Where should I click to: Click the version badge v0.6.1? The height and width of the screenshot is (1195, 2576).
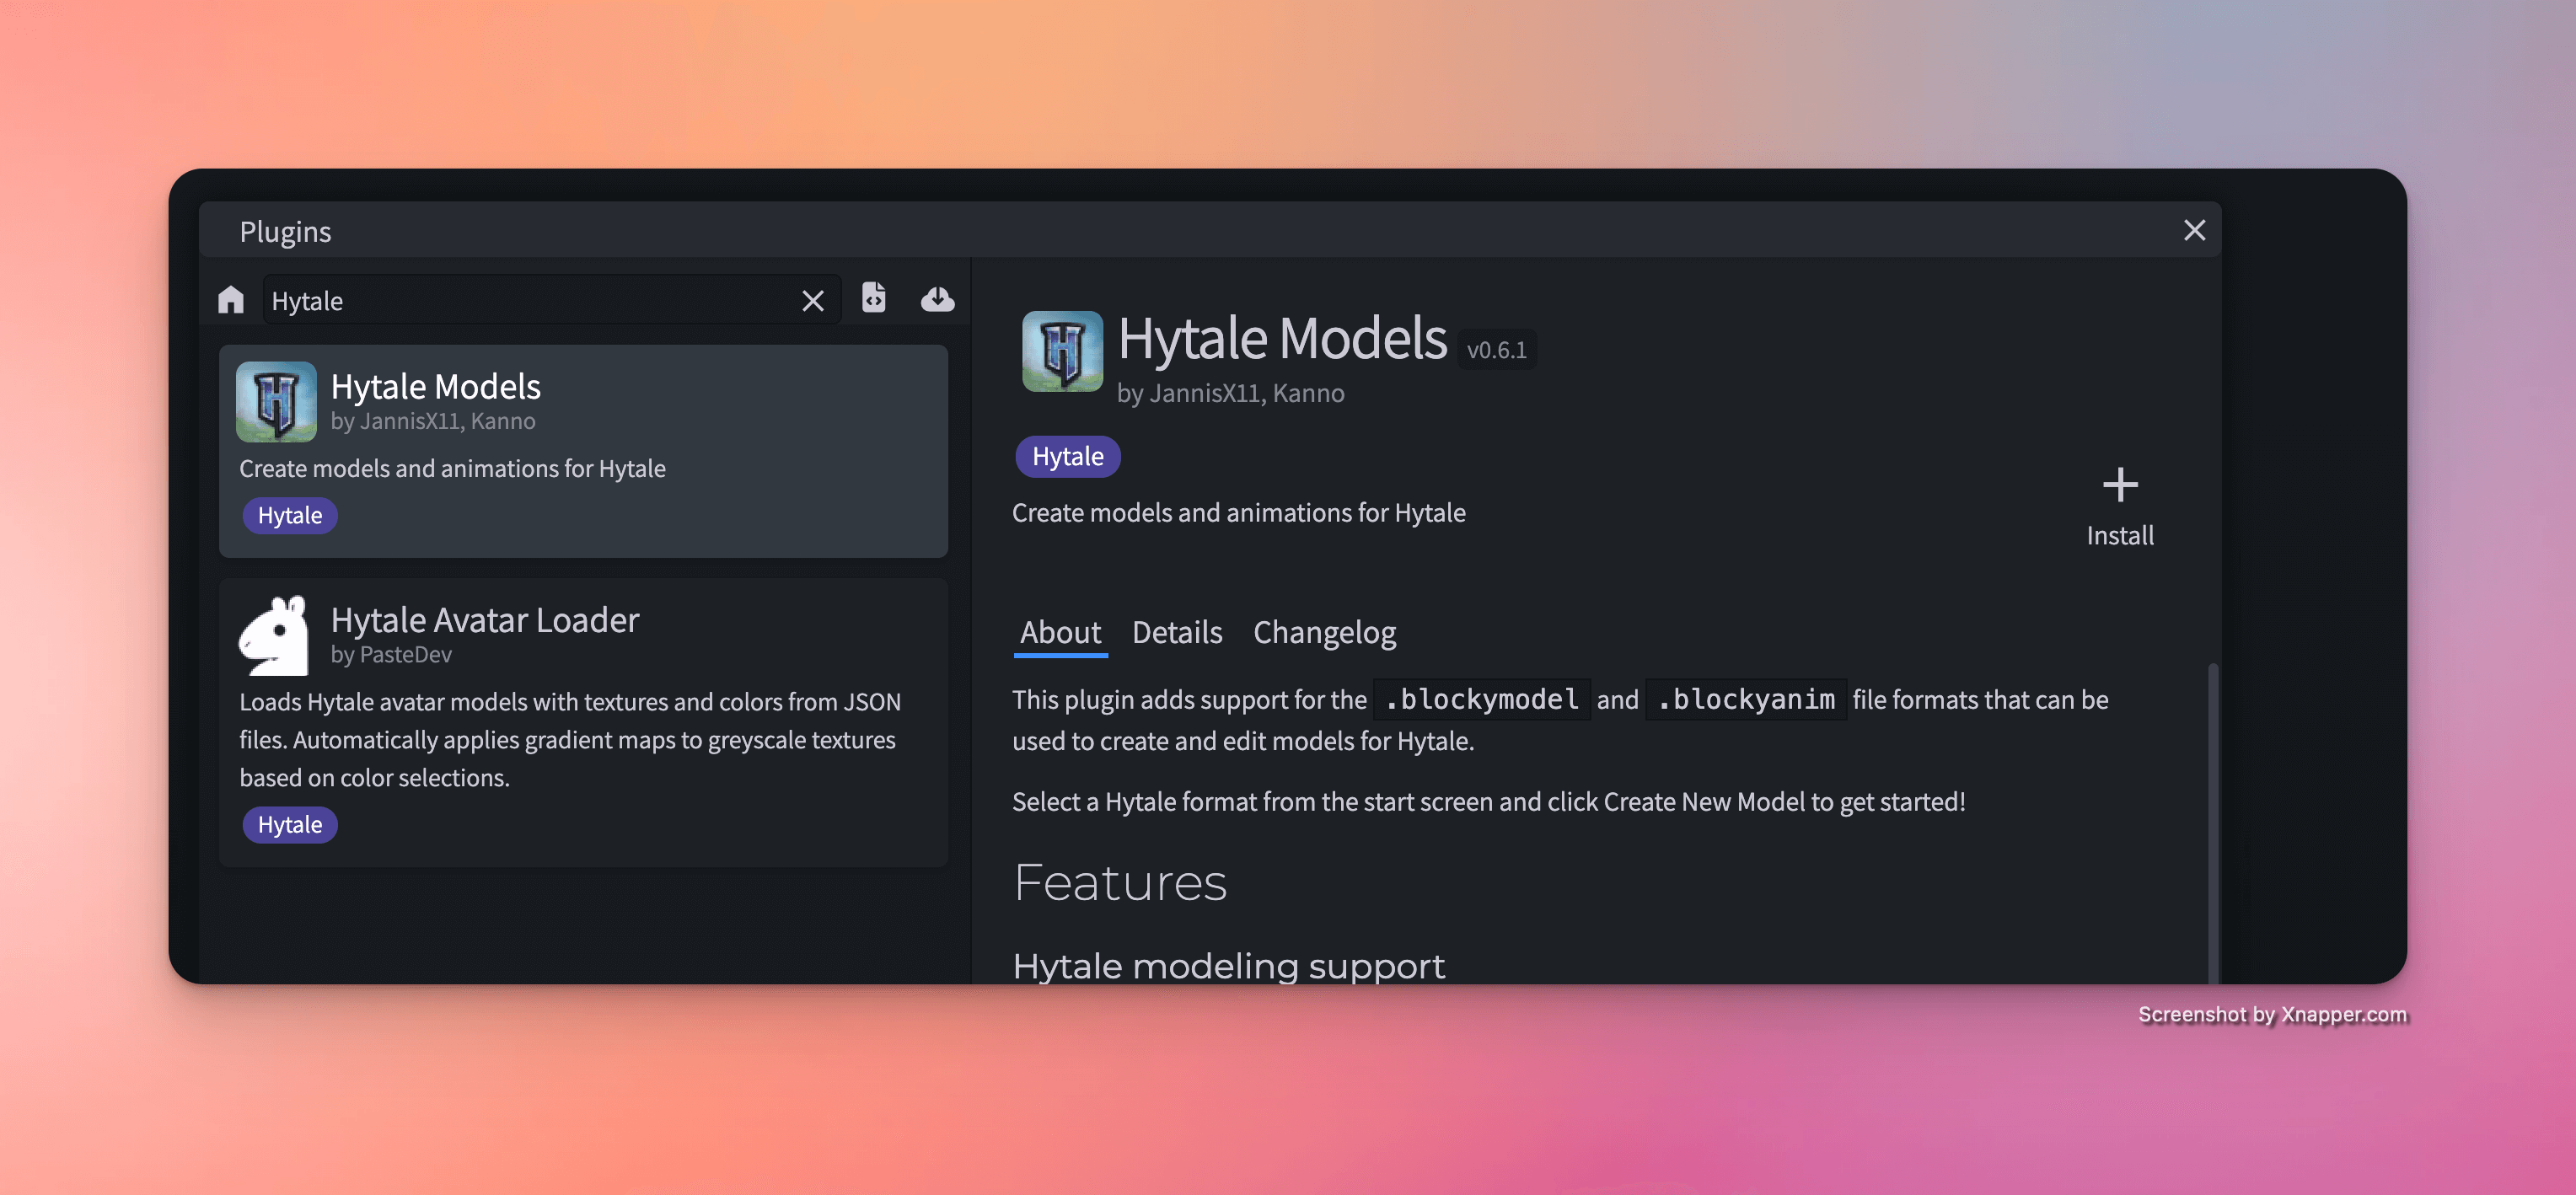[1496, 349]
